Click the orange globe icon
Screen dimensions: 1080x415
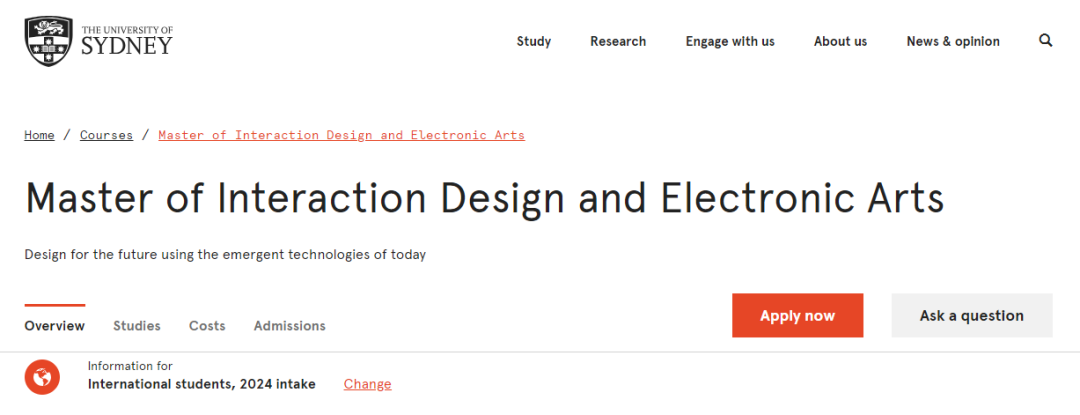pos(42,377)
